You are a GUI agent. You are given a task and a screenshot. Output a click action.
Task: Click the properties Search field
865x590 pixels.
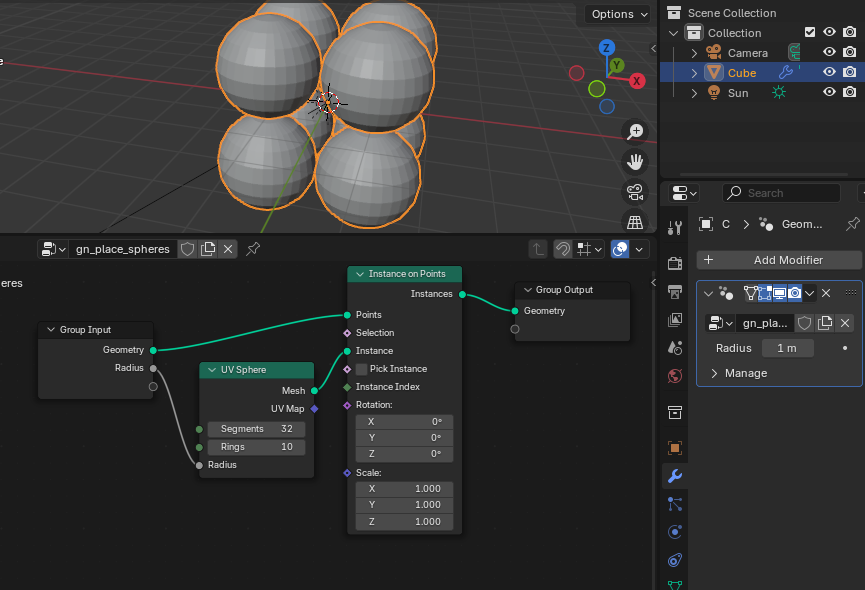[781, 193]
